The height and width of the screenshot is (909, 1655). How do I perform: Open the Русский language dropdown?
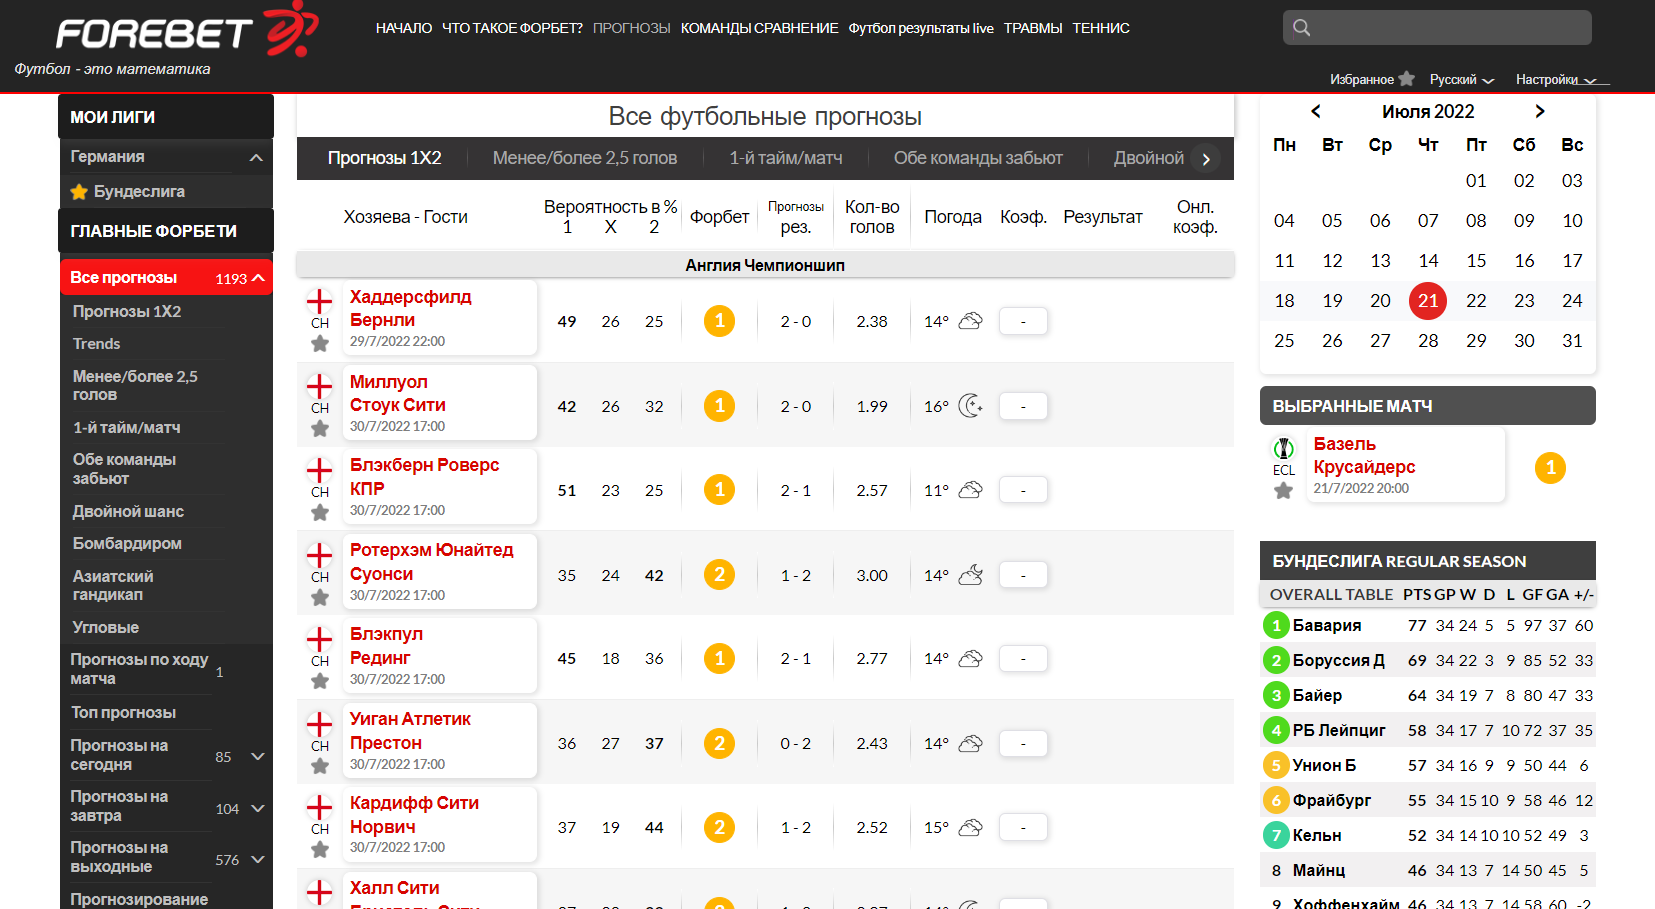1461,80
